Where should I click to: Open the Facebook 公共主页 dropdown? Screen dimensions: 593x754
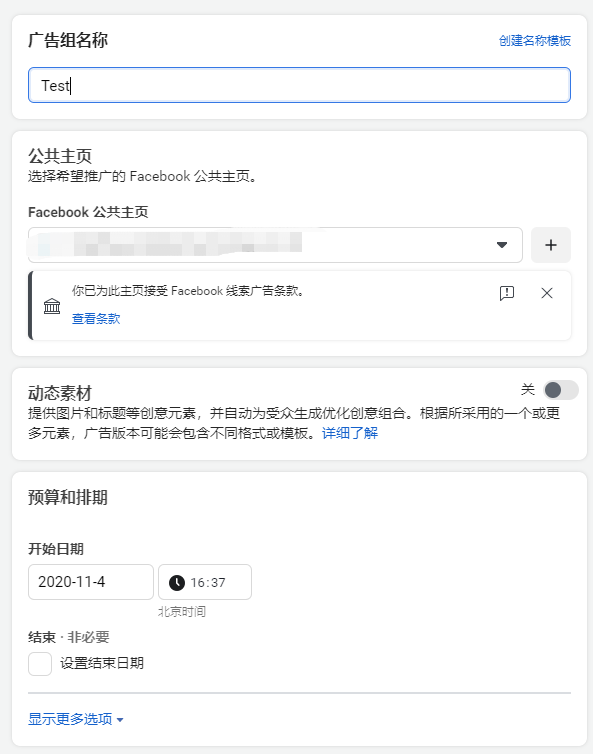275,245
